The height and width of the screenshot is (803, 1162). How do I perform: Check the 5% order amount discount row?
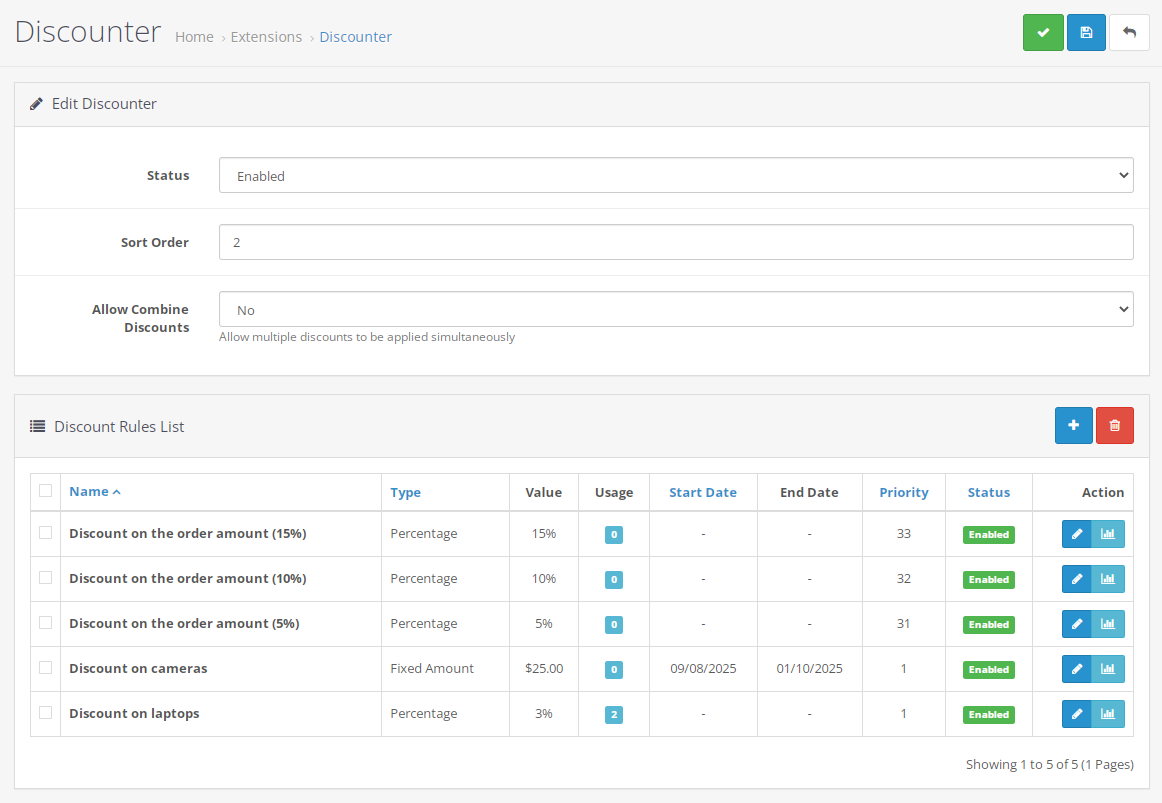45,623
